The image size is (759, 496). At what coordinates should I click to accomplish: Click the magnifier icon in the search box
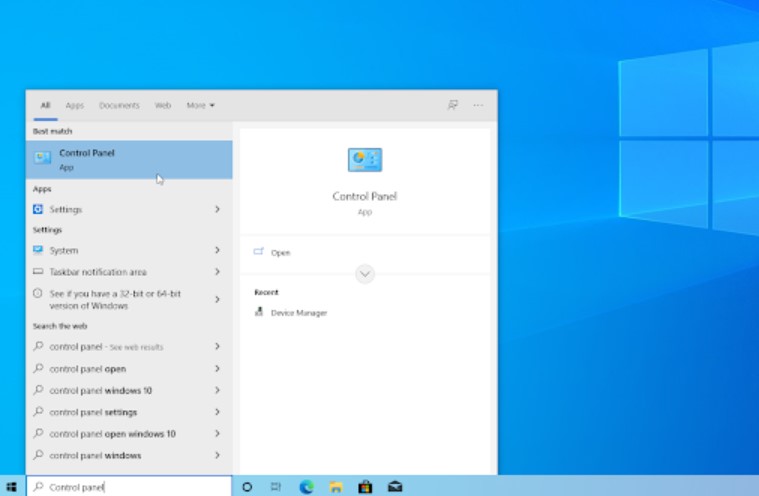pos(38,486)
